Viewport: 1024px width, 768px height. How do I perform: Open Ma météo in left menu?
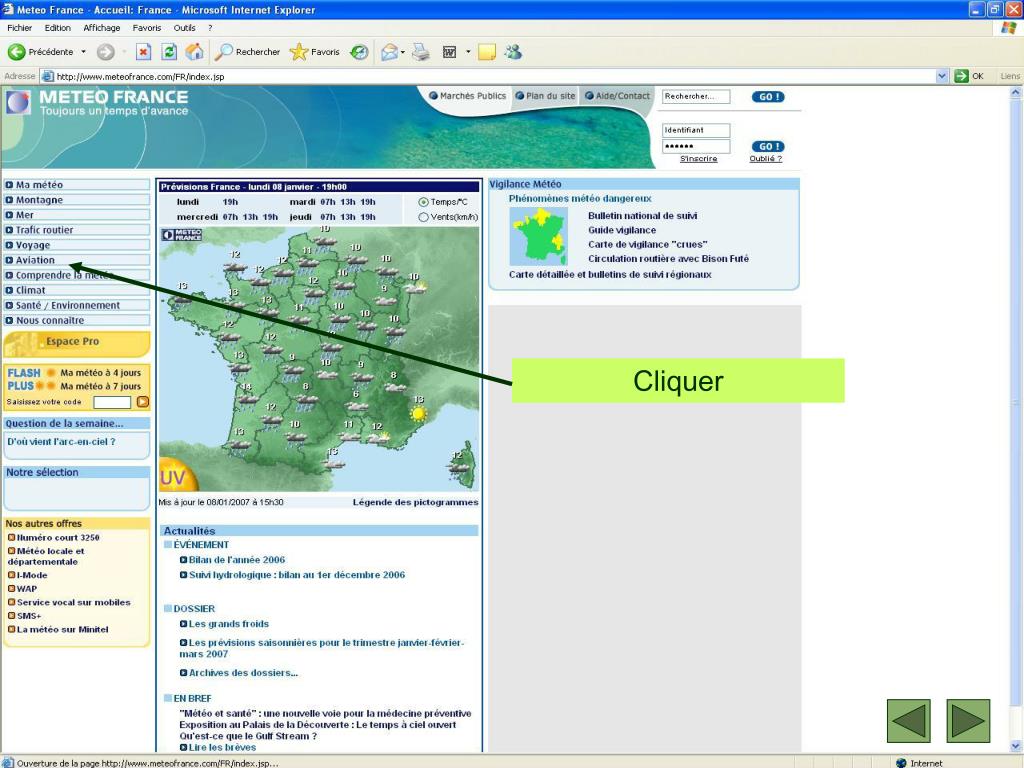tap(77, 185)
